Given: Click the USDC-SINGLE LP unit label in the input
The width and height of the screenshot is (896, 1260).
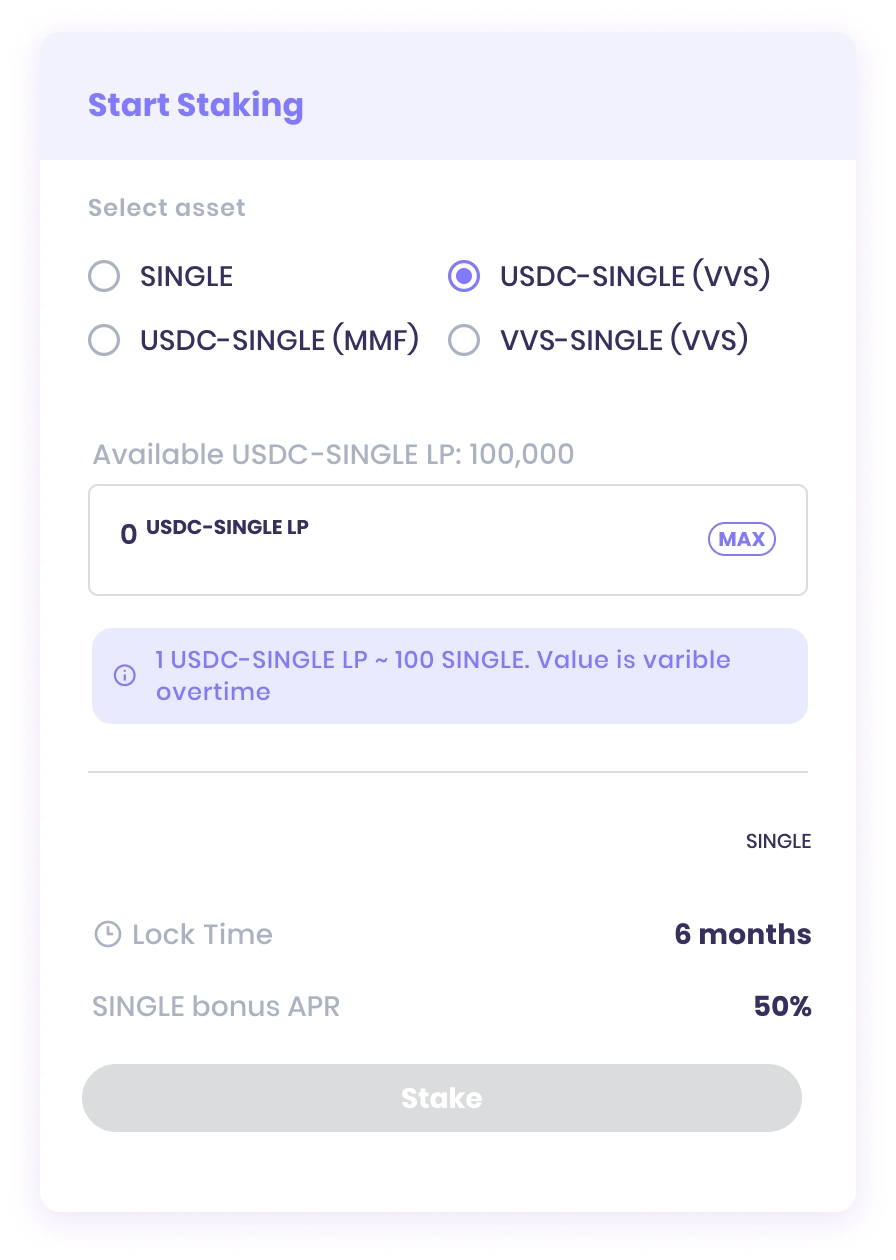Looking at the screenshot, I should (227, 528).
